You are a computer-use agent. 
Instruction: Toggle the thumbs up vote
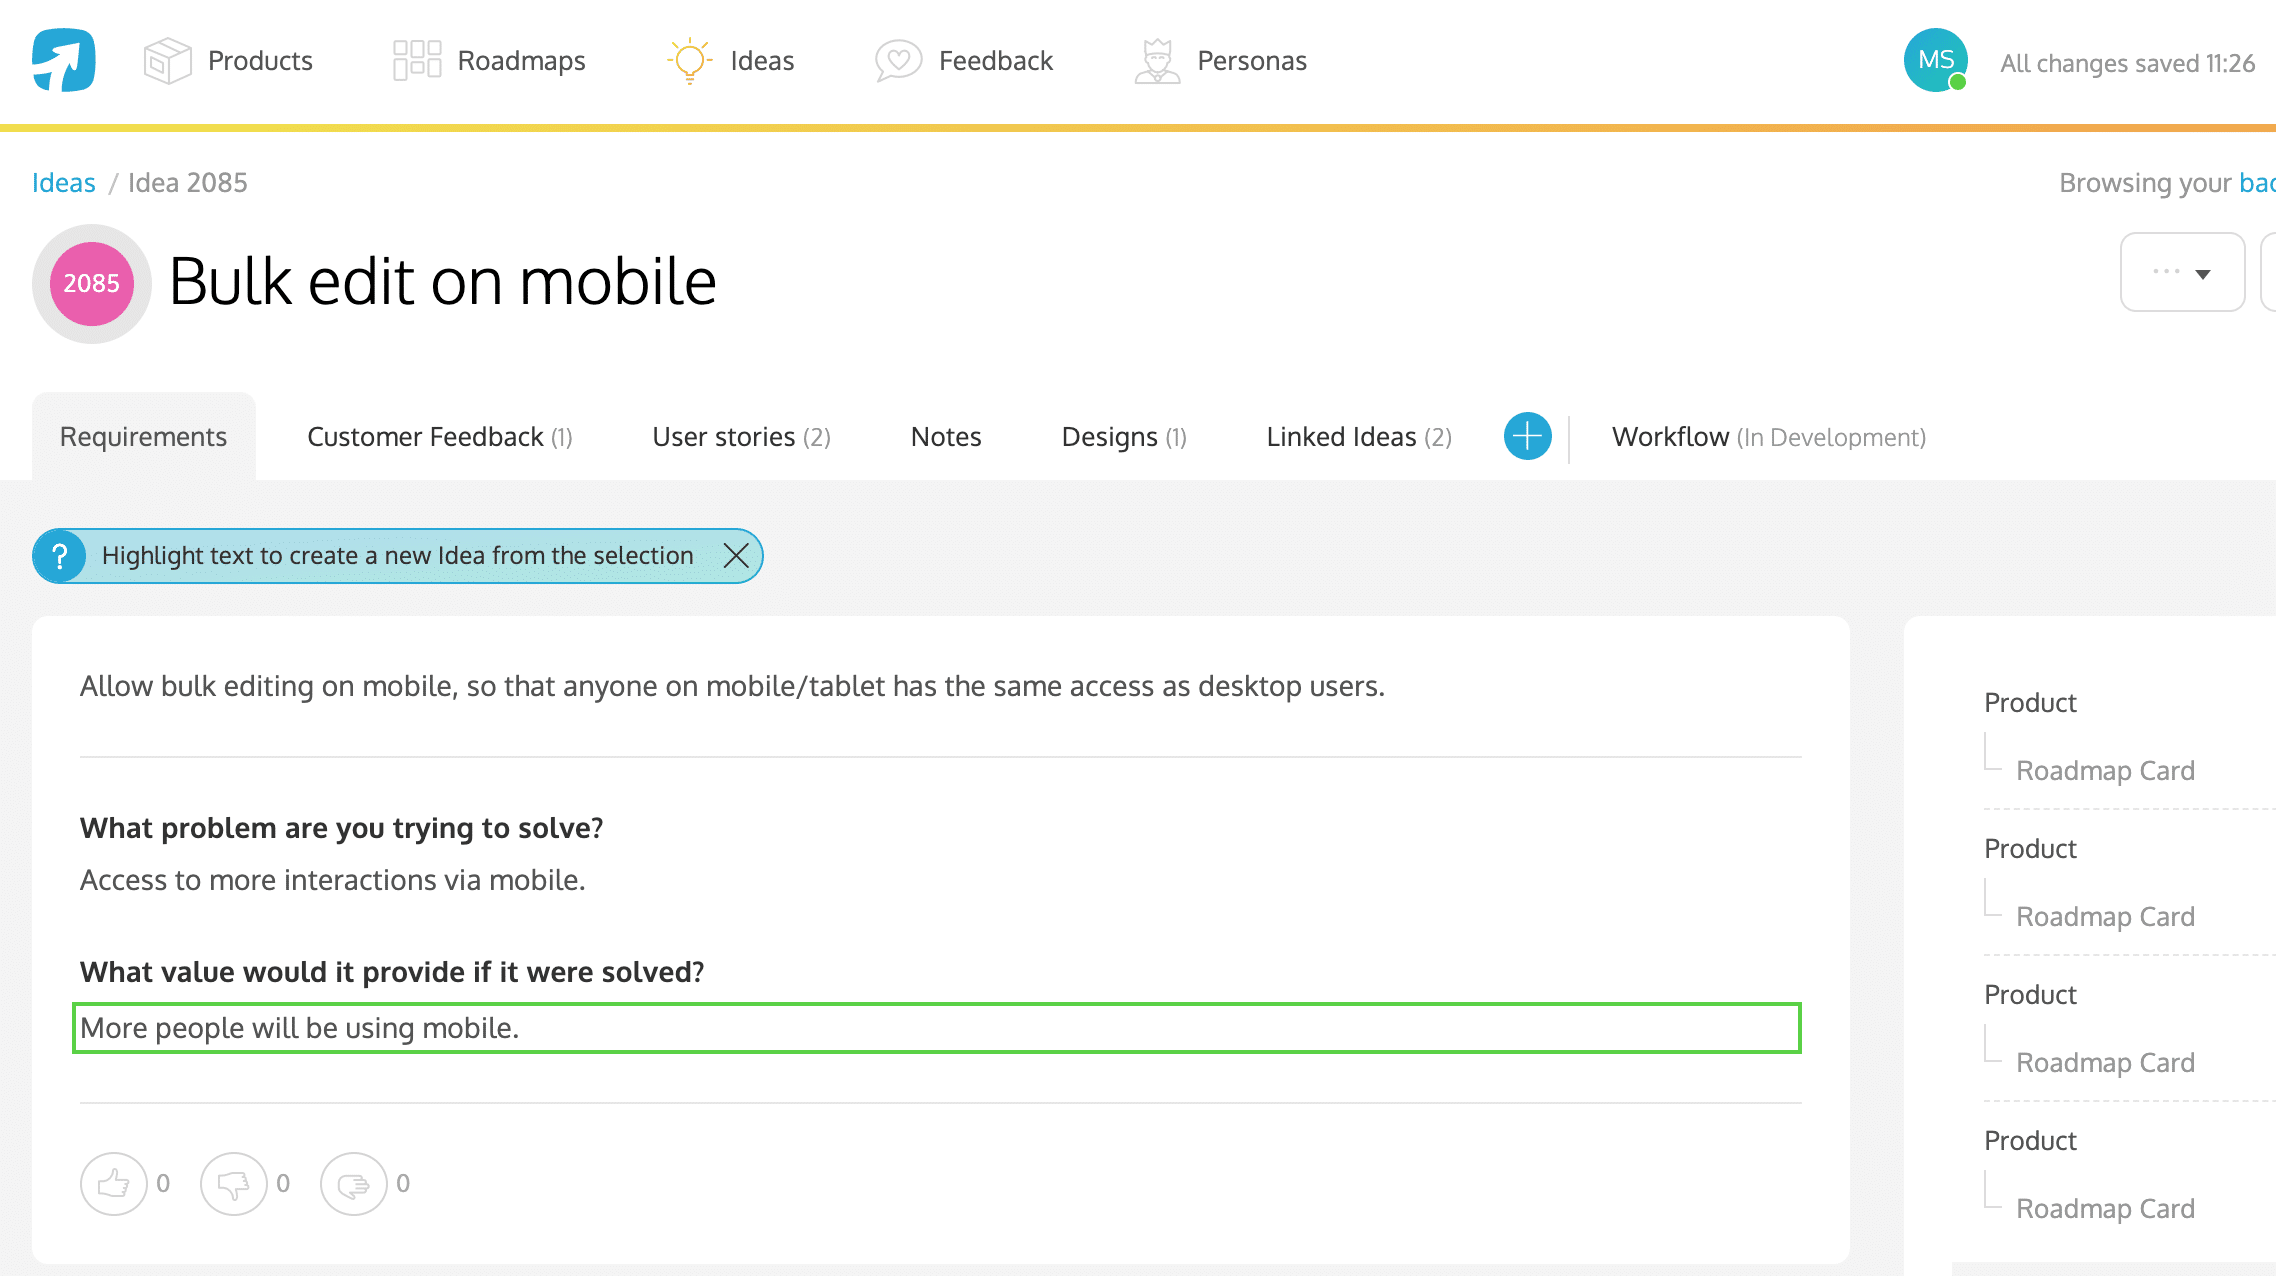pos(113,1184)
